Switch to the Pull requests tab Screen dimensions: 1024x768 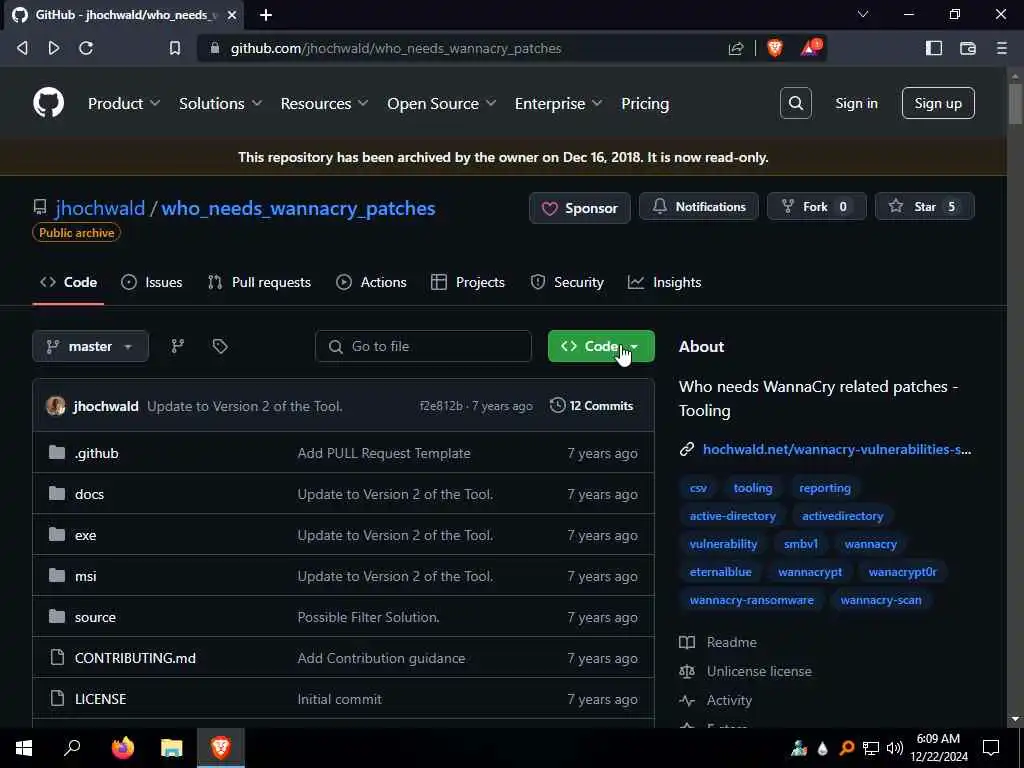(x=259, y=282)
